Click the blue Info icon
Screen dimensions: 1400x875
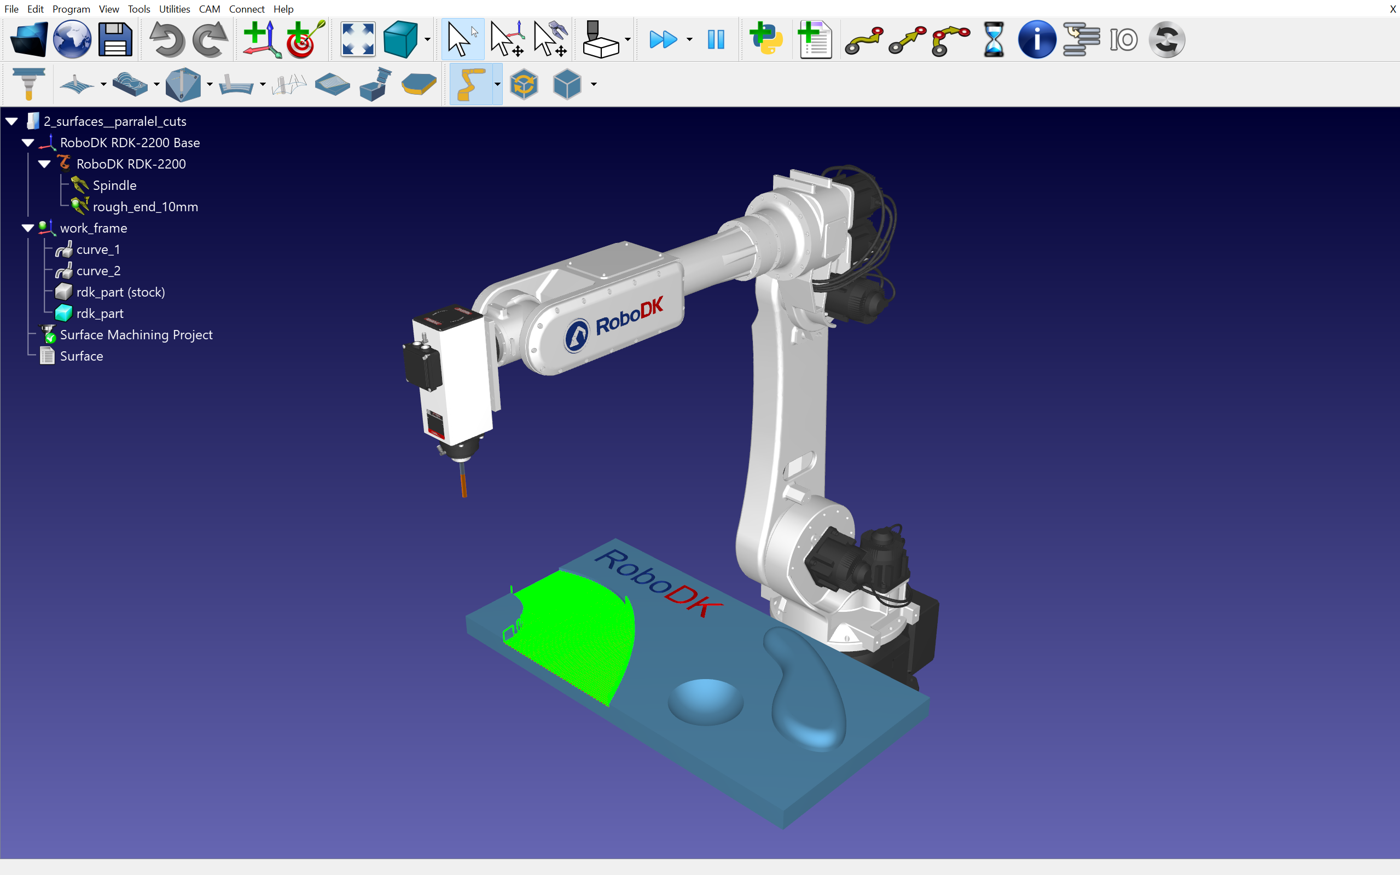click(1037, 39)
